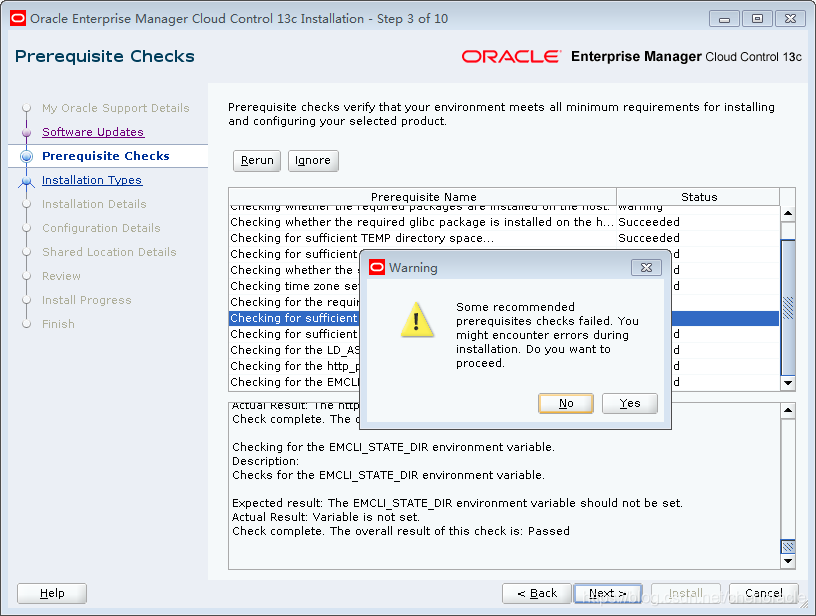
Task: Click the details pane scrollbar down arrow
Action: click(788, 561)
